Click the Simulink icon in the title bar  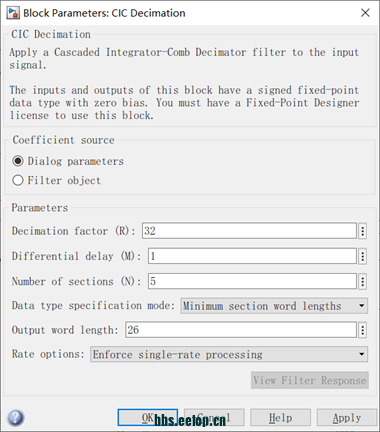[13, 13]
